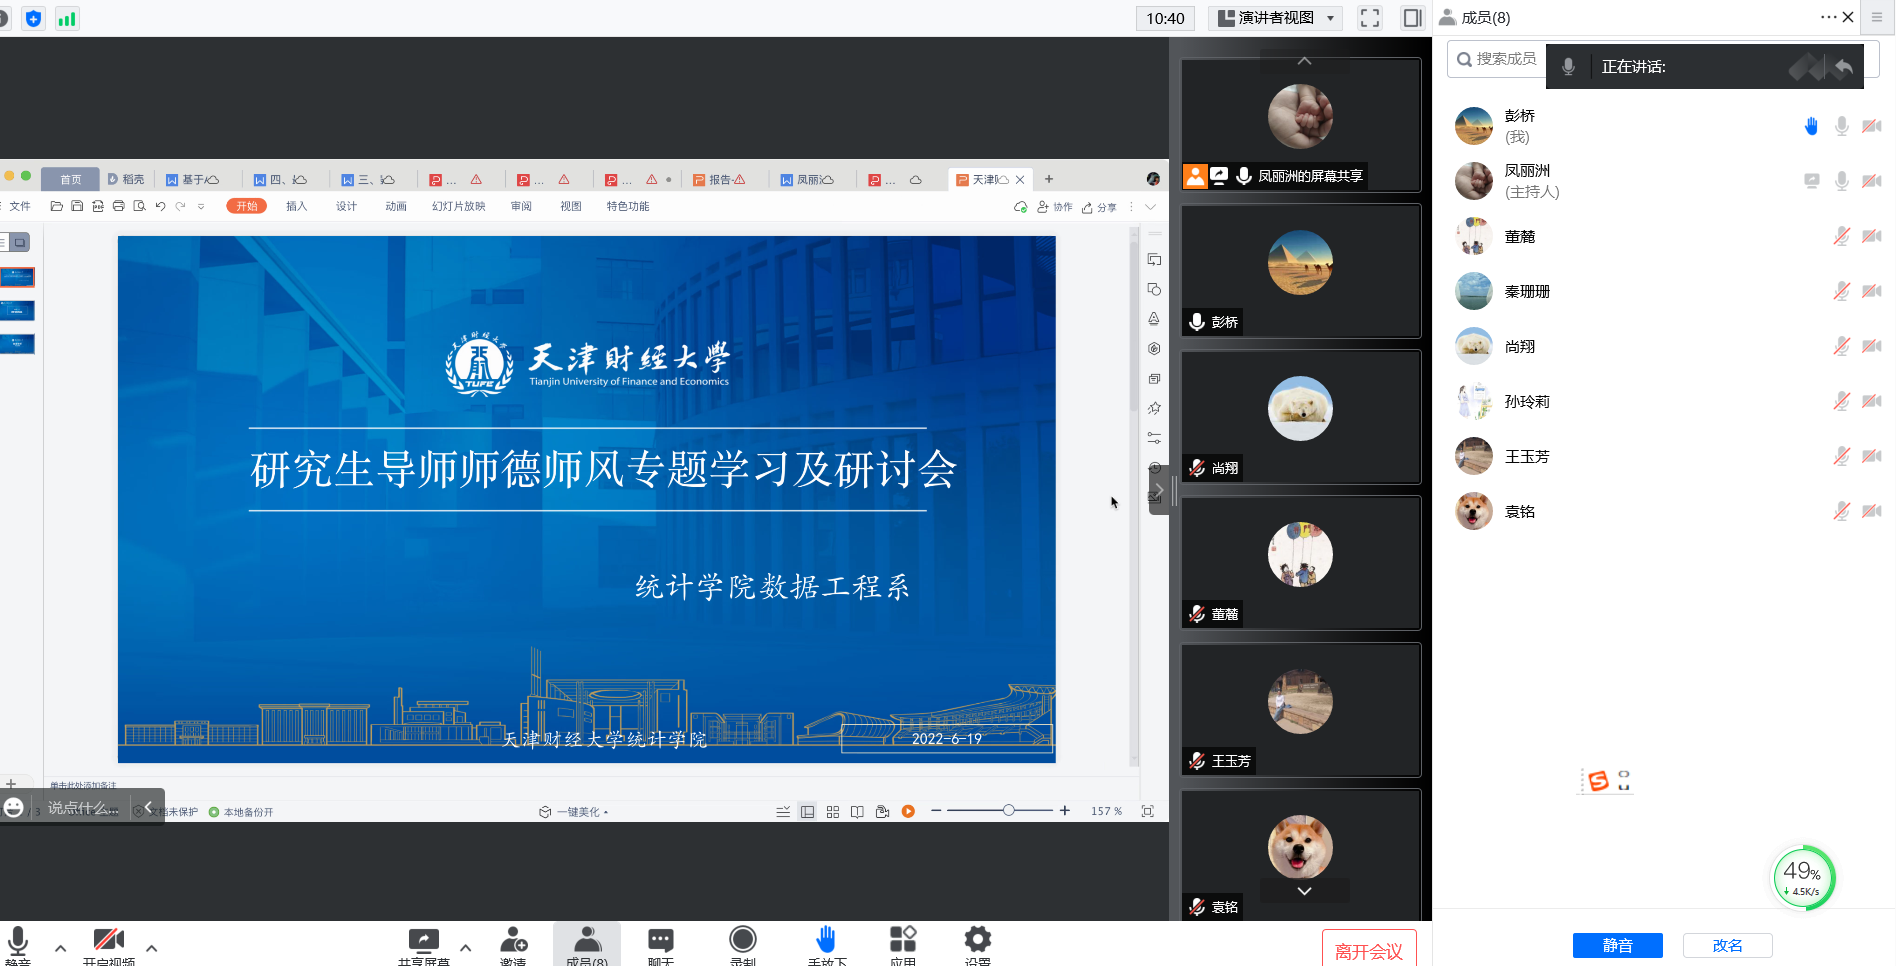Click the more options dots in the members panel
The image size is (1896, 966).
1828,17
